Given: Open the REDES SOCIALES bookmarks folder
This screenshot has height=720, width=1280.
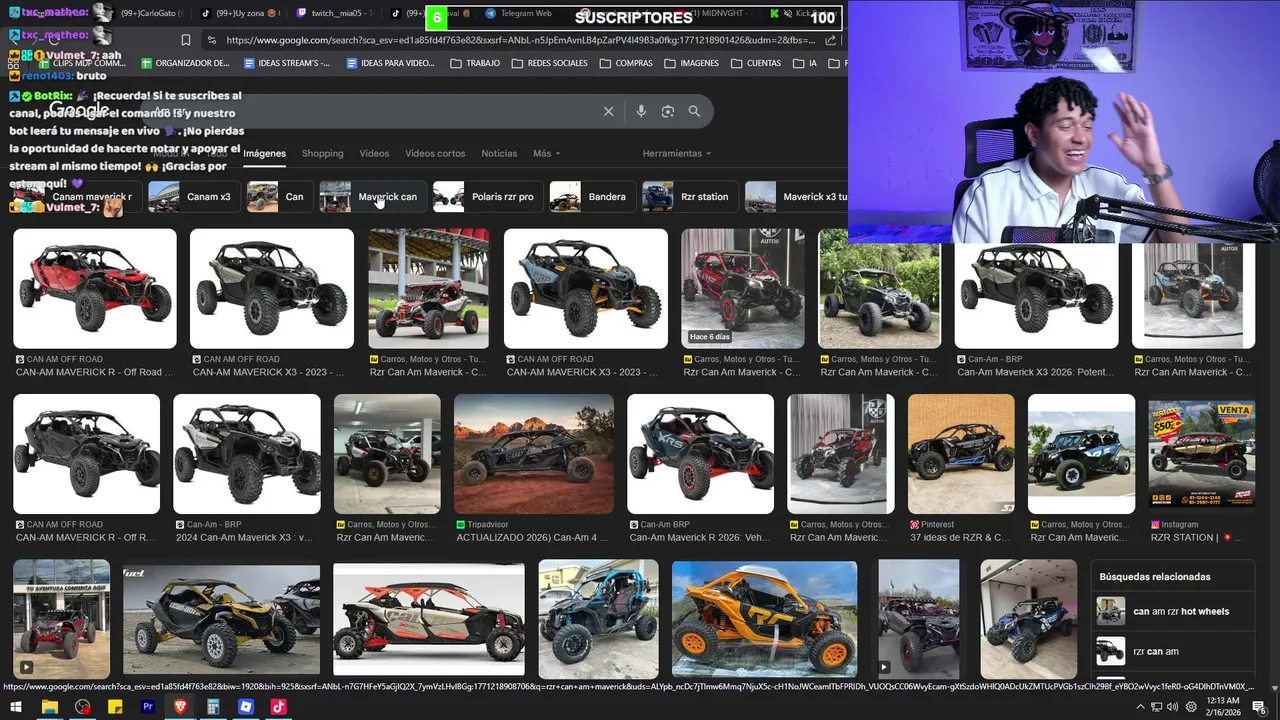Looking at the screenshot, I should pos(549,63).
